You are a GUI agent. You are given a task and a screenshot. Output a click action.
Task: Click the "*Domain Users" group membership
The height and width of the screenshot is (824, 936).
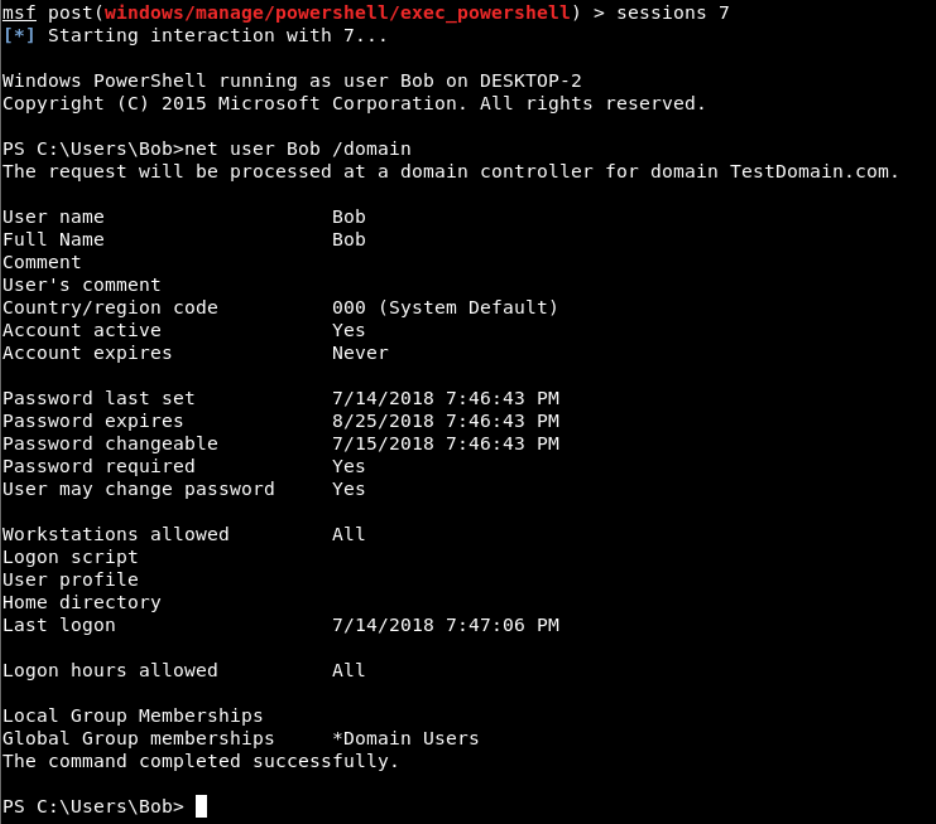click(x=405, y=739)
